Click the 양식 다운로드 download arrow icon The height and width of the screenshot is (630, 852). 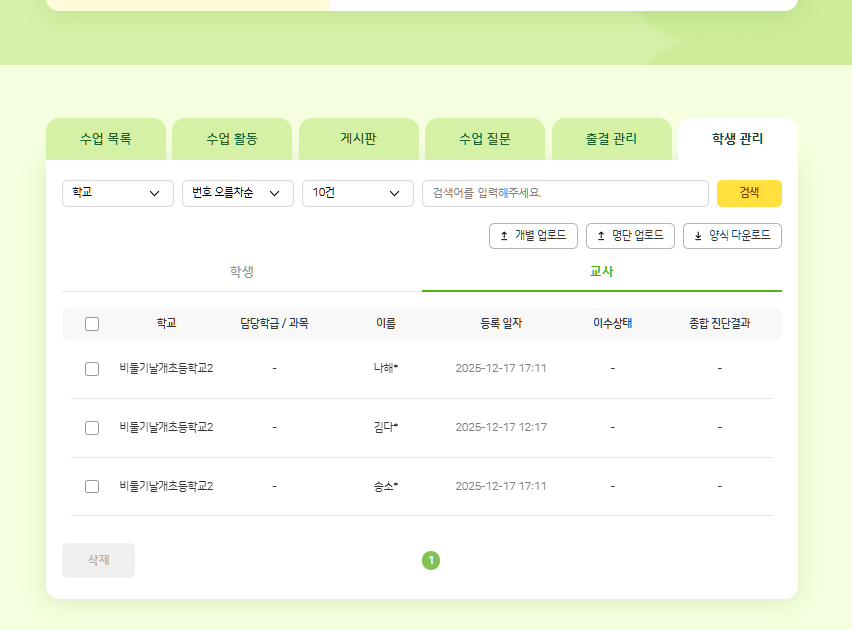point(698,236)
